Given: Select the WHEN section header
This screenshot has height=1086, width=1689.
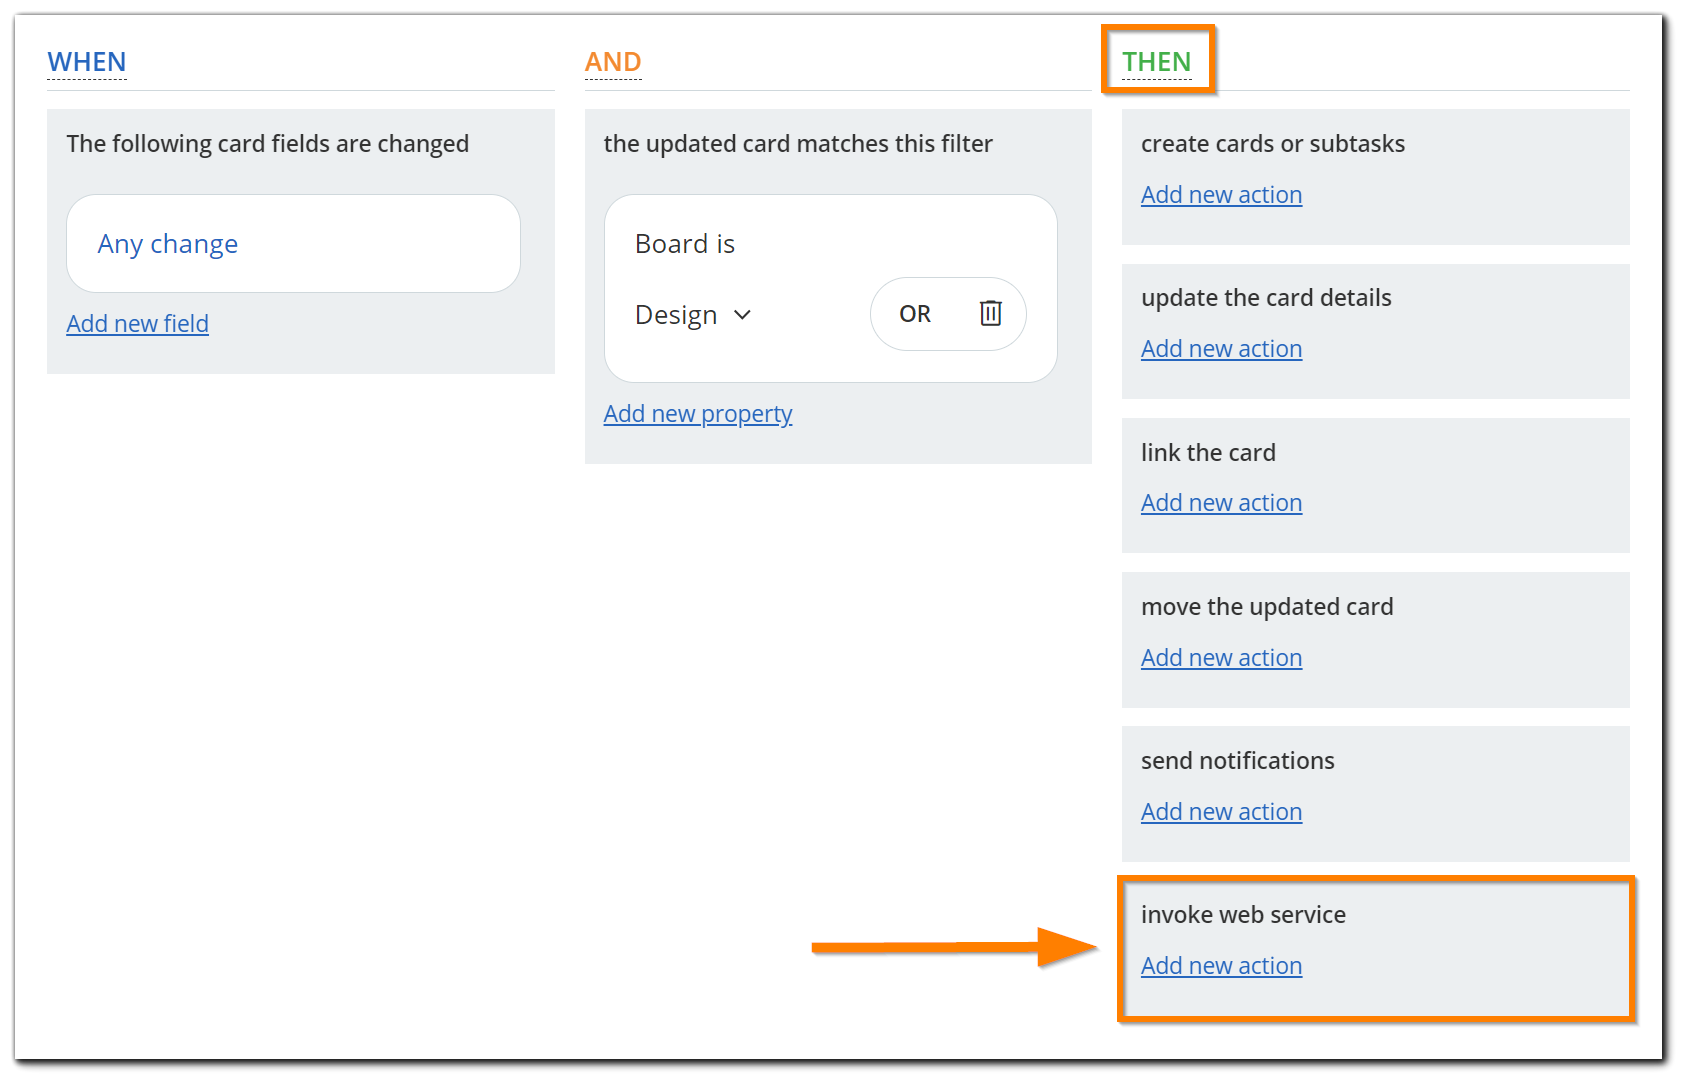Looking at the screenshot, I should 86,61.
